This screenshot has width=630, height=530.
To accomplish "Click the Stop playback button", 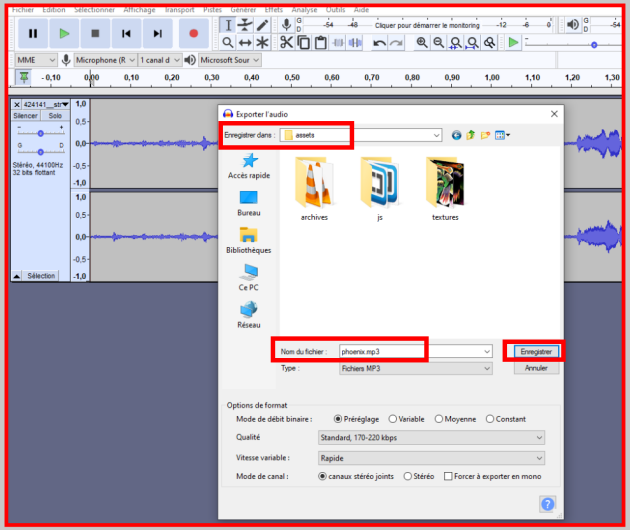I will pyautogui.click(x=95, y=34).
